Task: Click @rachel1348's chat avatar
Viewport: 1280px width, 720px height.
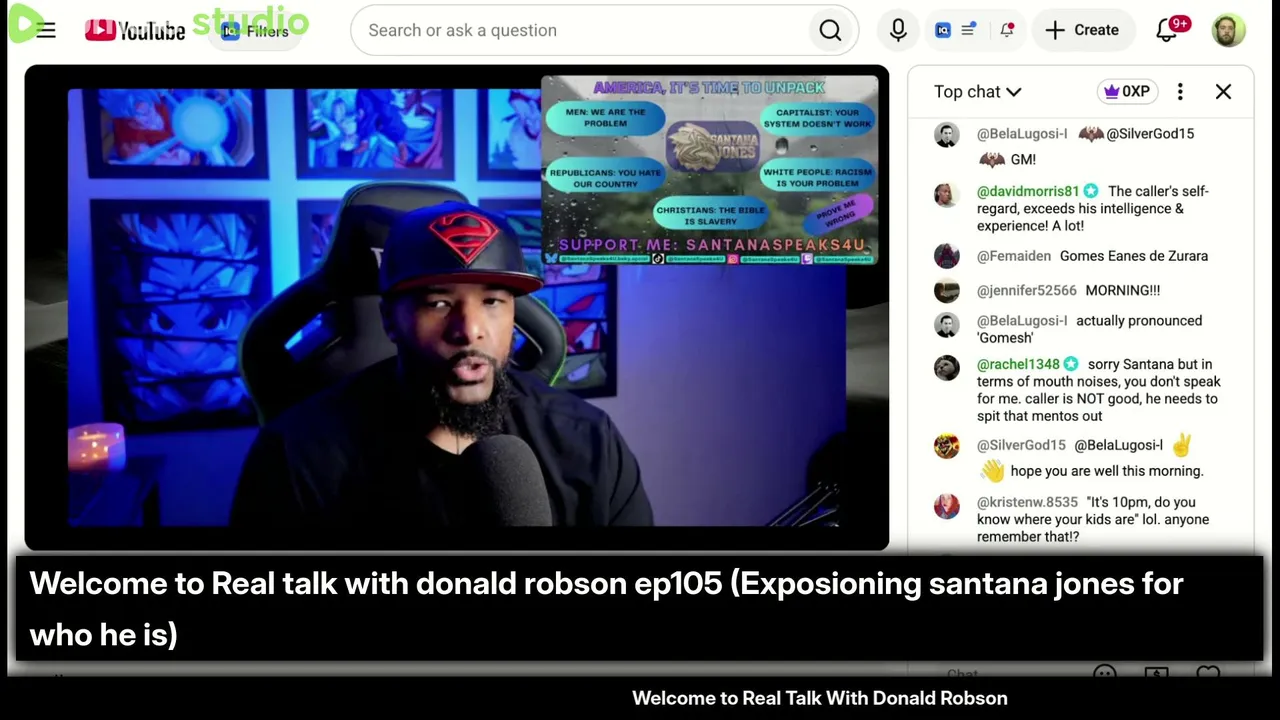Action: pyautogui.click(x=946, y=368)
